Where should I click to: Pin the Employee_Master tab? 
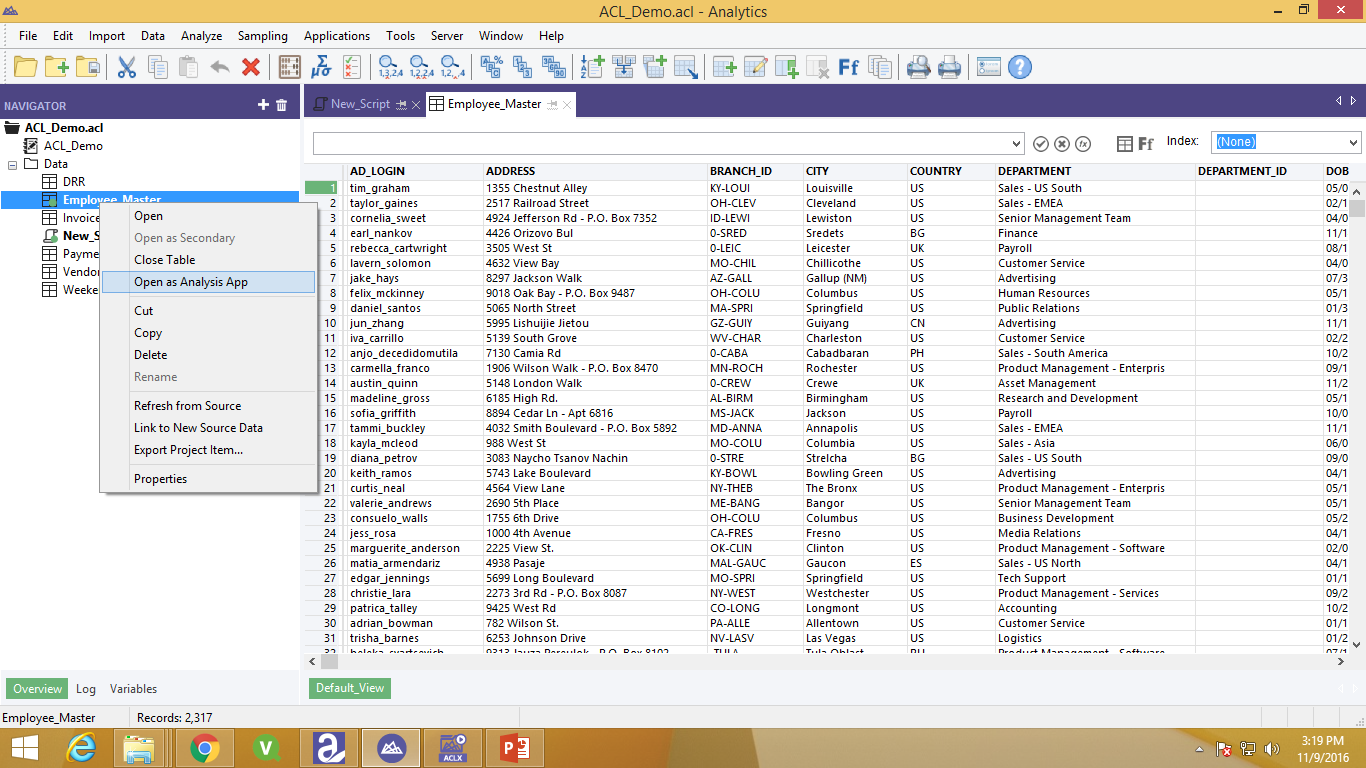552,105
